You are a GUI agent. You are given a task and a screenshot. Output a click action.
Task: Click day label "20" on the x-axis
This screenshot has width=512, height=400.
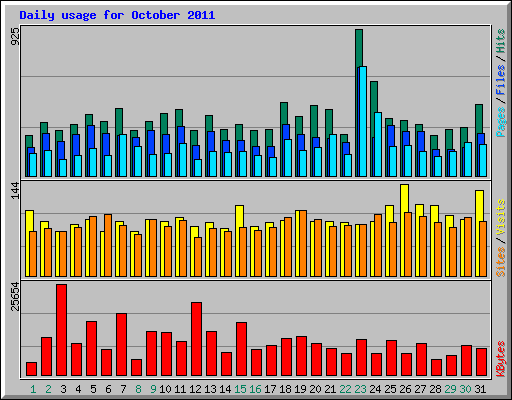315,389
